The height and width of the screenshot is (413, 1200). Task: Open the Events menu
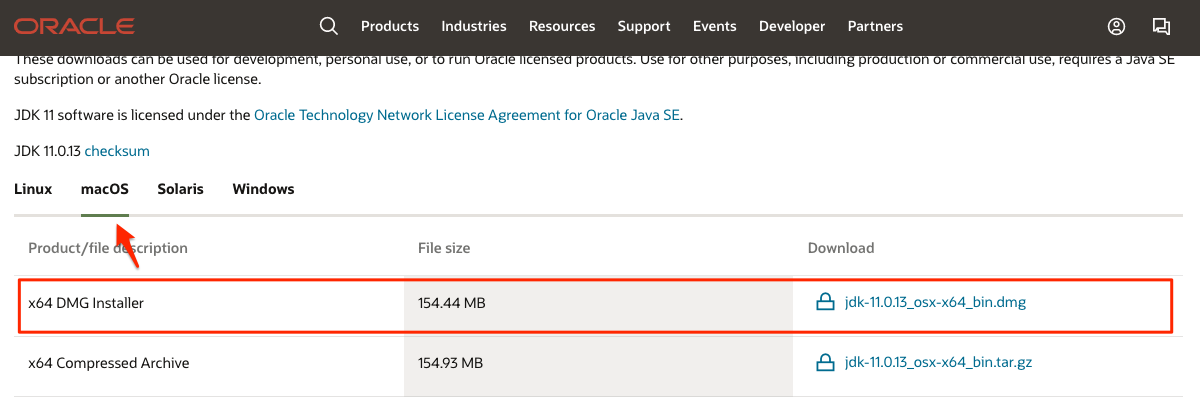715,26
